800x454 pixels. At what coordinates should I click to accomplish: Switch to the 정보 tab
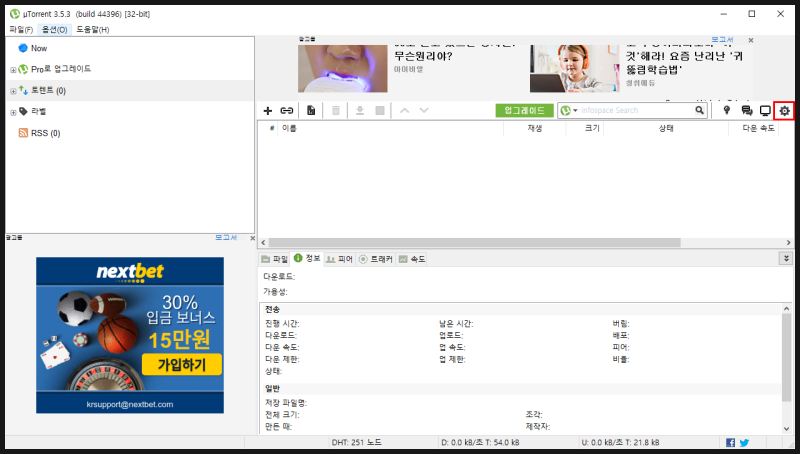pos(307,259)
